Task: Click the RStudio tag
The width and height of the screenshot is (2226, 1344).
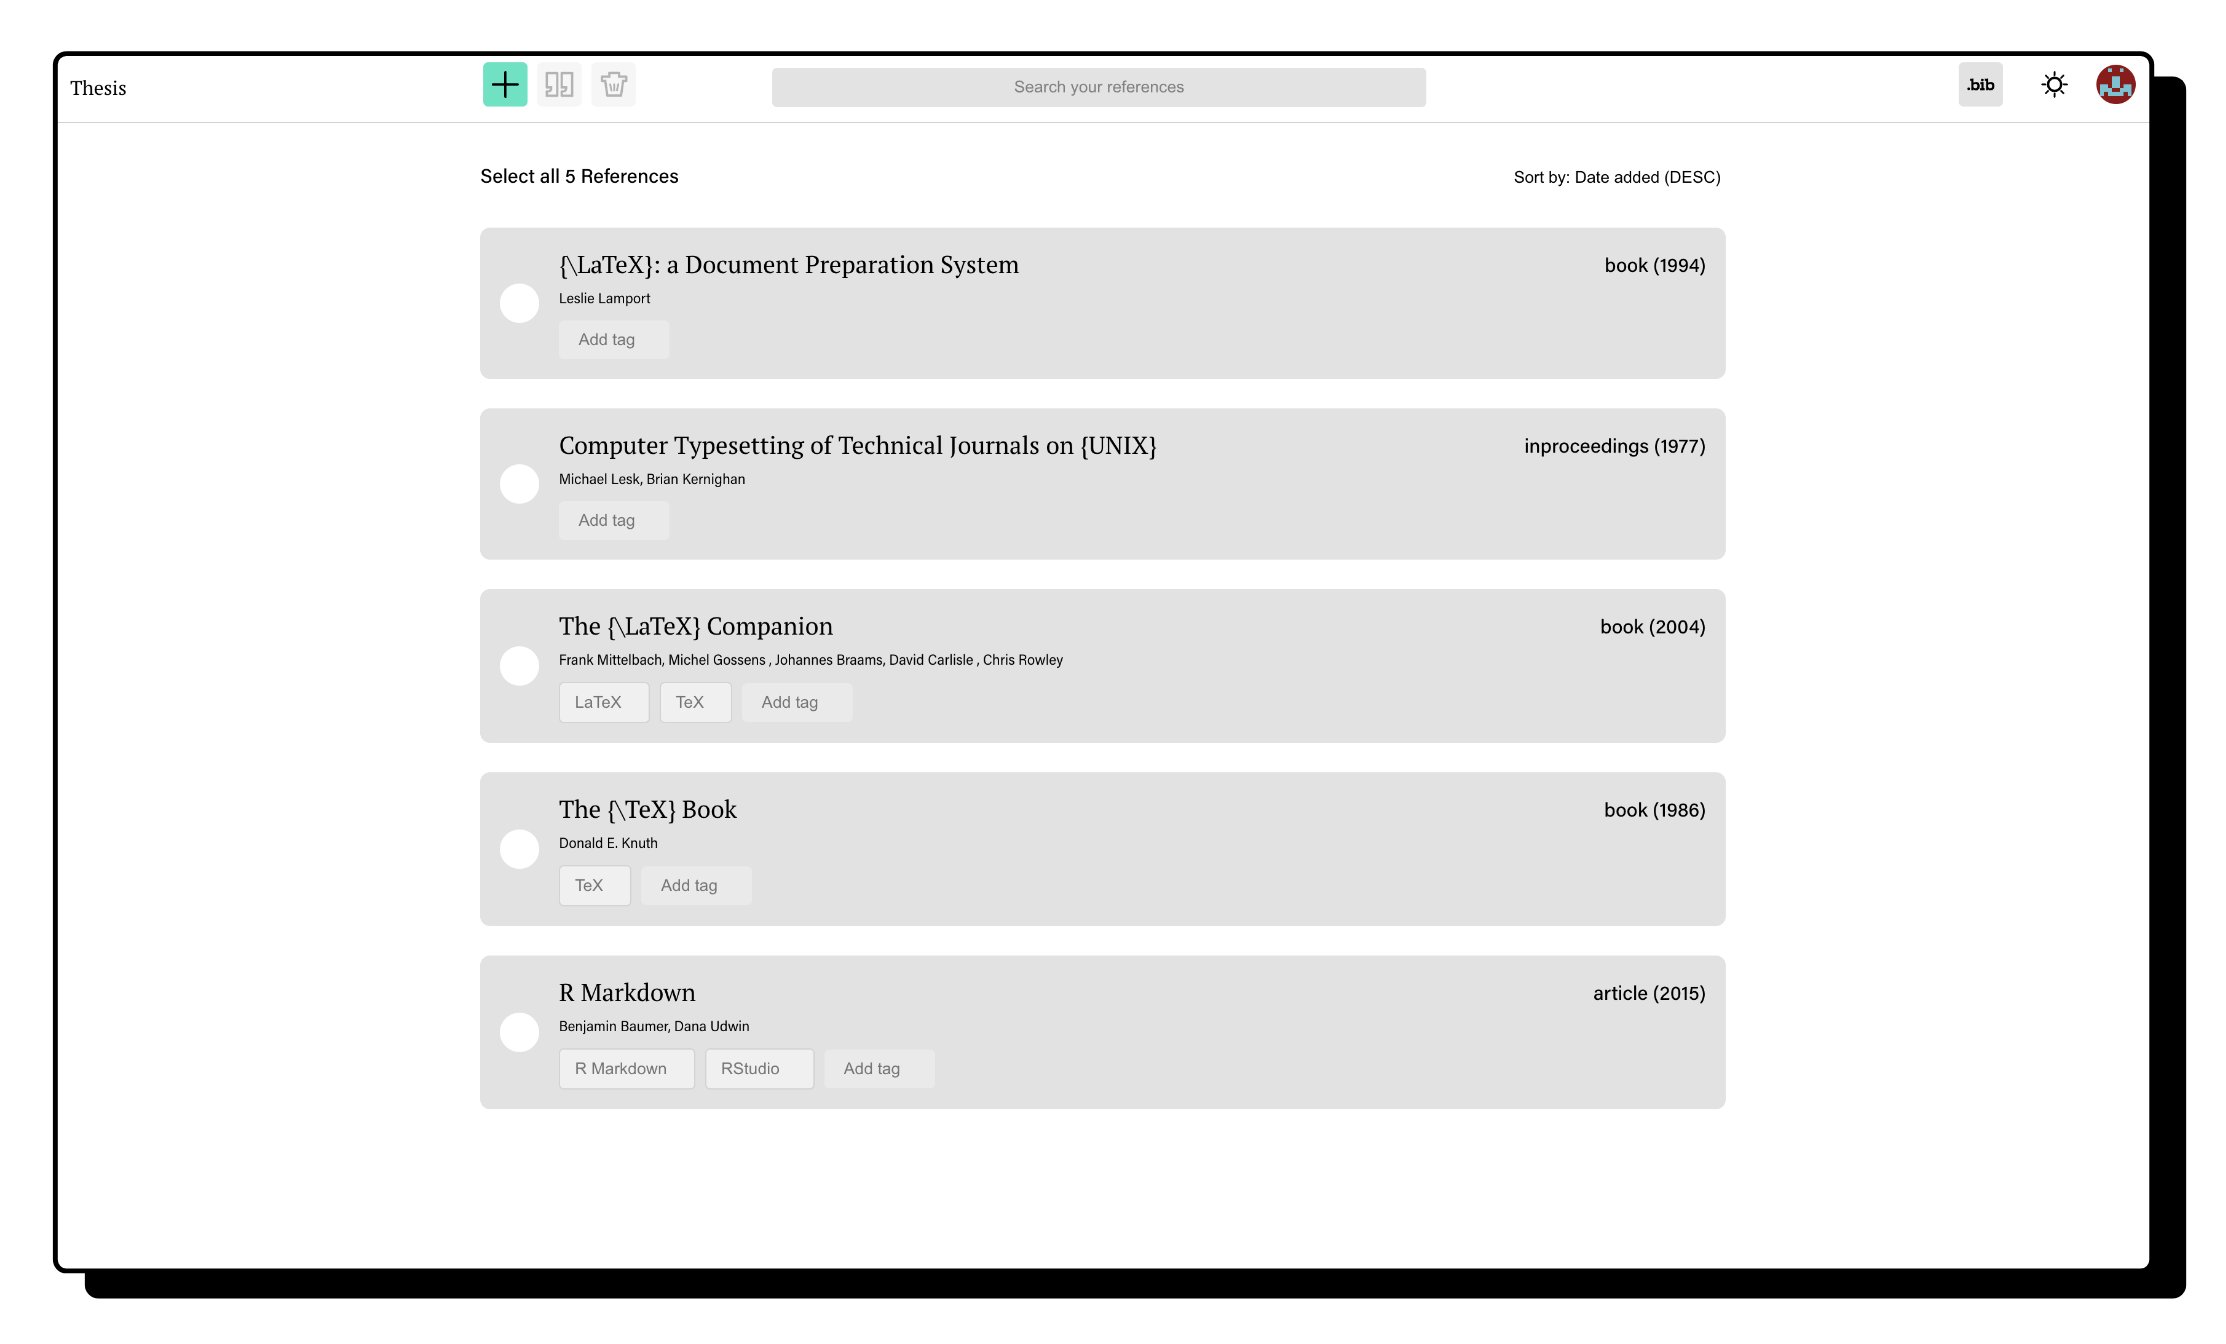Action: click(758, 1068)
